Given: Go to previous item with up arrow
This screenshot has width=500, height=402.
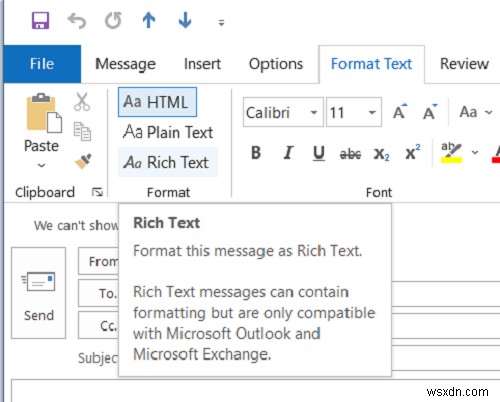Looking at the screenshot, I should click(149, 20).
